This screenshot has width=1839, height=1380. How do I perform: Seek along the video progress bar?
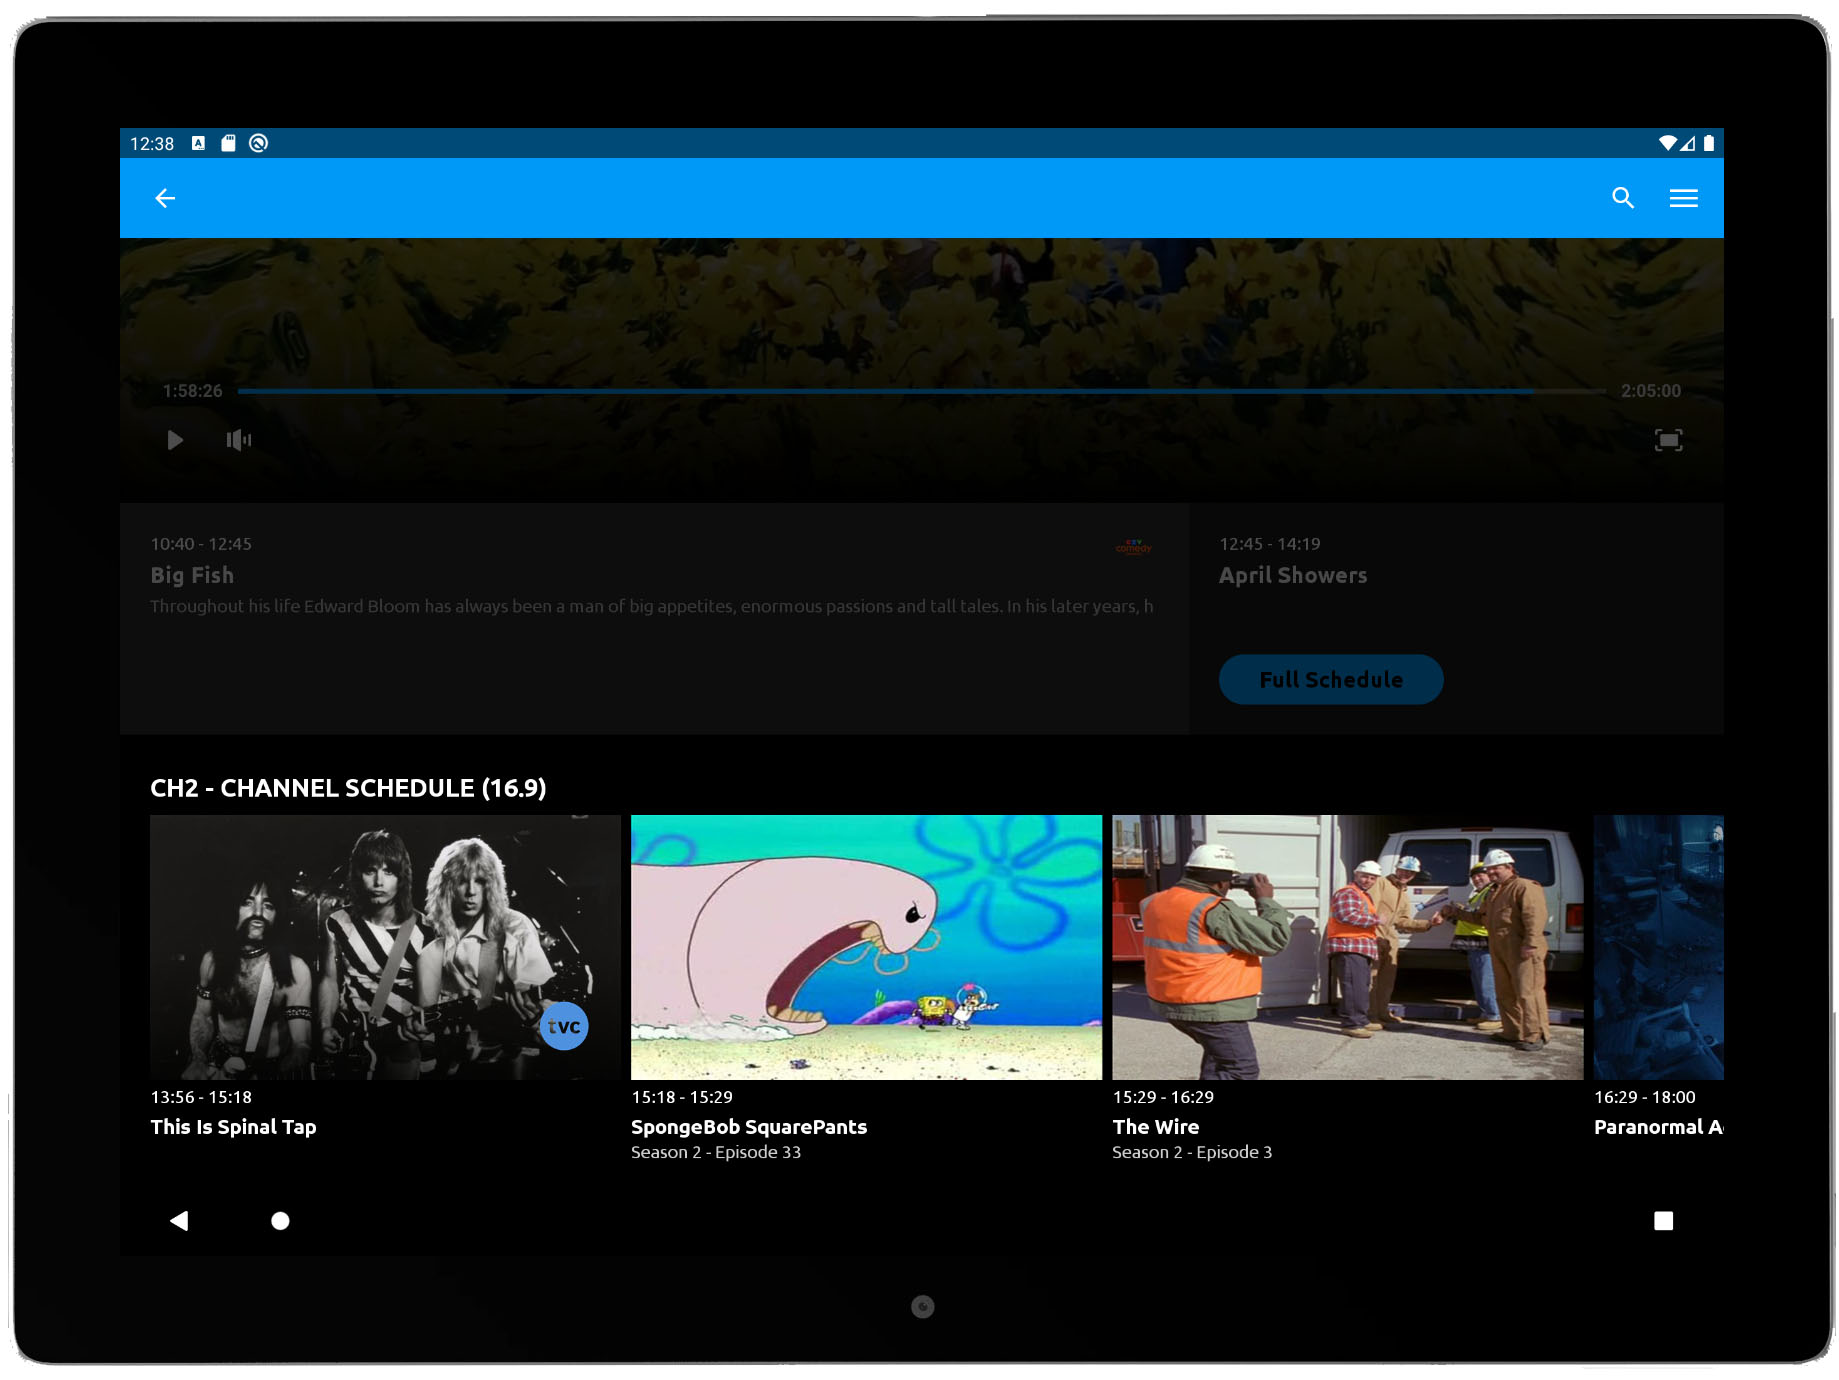coord(921,391)
